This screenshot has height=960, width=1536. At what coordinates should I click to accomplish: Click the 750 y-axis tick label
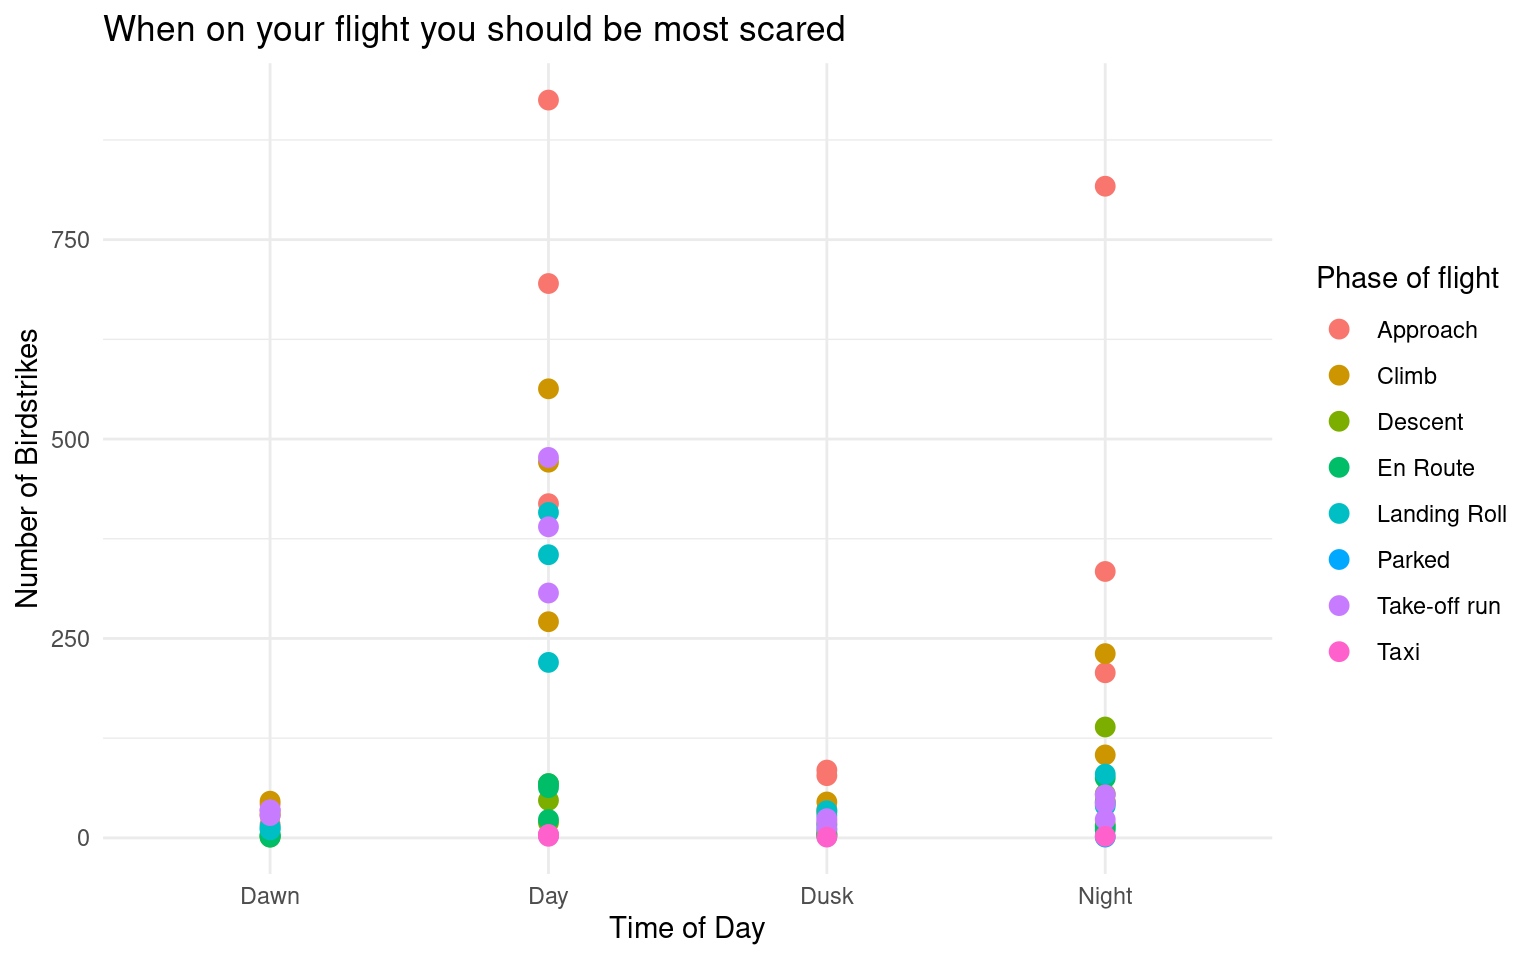[71, 240]
